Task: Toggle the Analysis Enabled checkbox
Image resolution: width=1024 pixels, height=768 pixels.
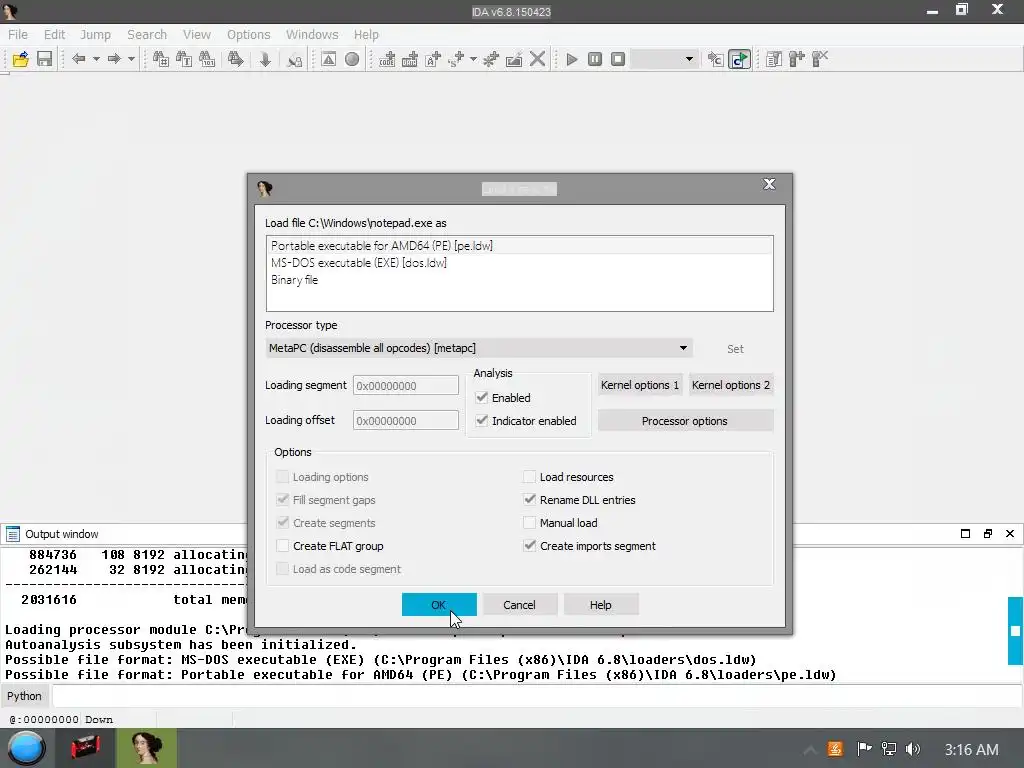Action: pyautogui.click(x=482, y=397)
